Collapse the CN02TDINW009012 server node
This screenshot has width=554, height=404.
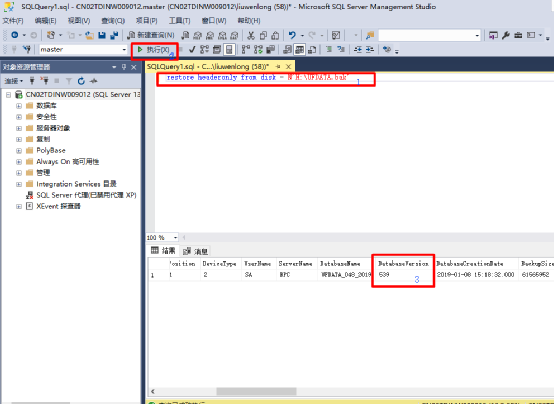pyautogui.click(x=8, y=95)
